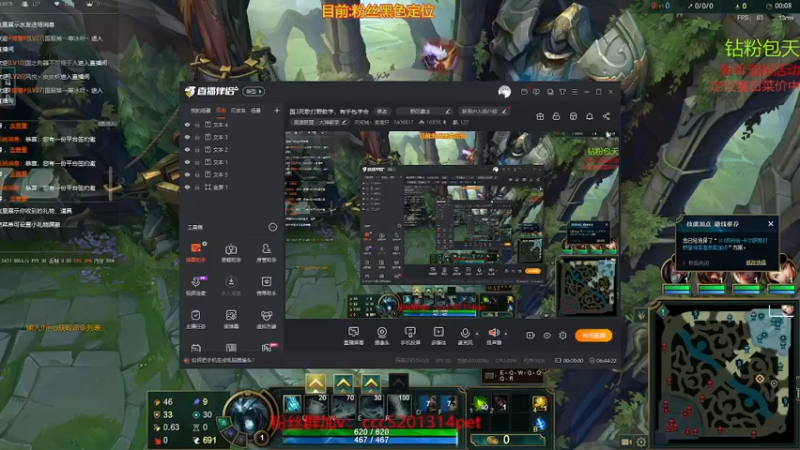The width and height of the screenshot is (800, 450).
Task: Open the orange danmaku assistant tool
Action: (x=196, y=253)
